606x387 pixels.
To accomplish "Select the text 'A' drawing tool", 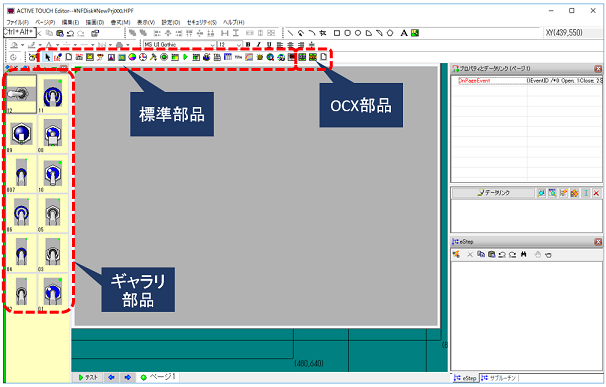I will (x=403, y=33).
